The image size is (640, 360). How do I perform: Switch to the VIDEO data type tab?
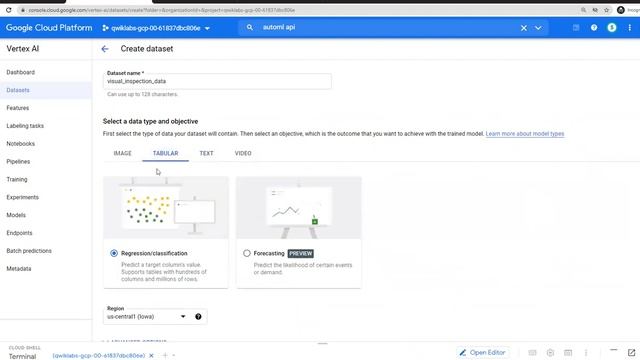click(x=243, y=153)
